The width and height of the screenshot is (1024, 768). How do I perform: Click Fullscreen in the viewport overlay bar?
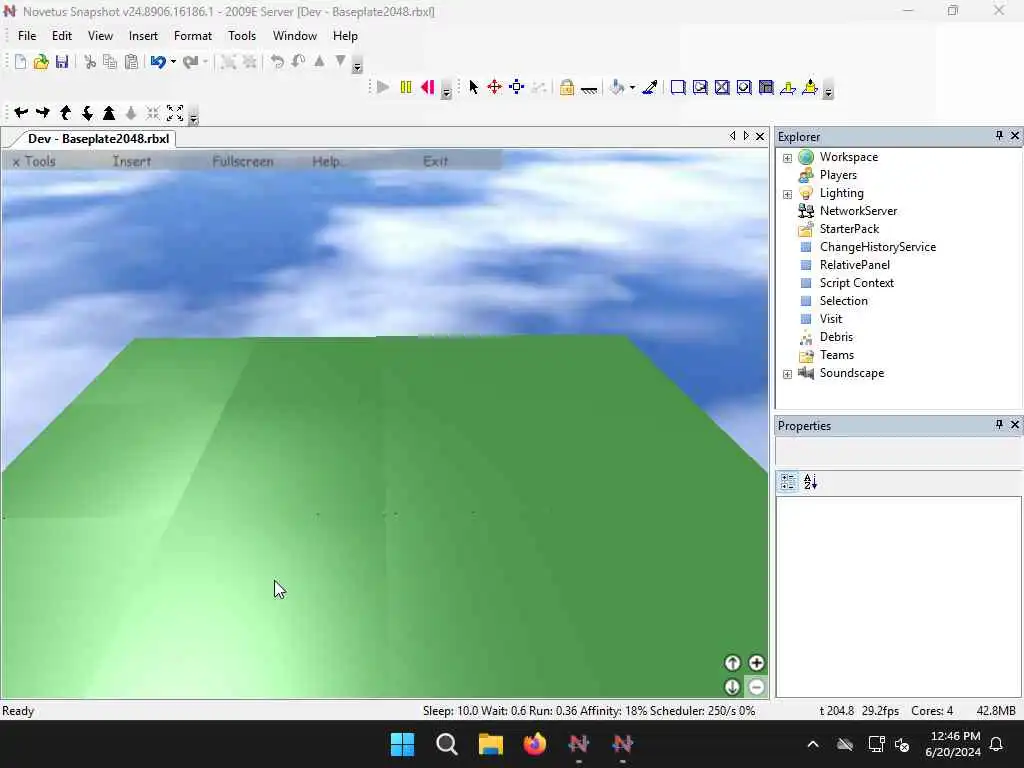[x=243, y=161]
